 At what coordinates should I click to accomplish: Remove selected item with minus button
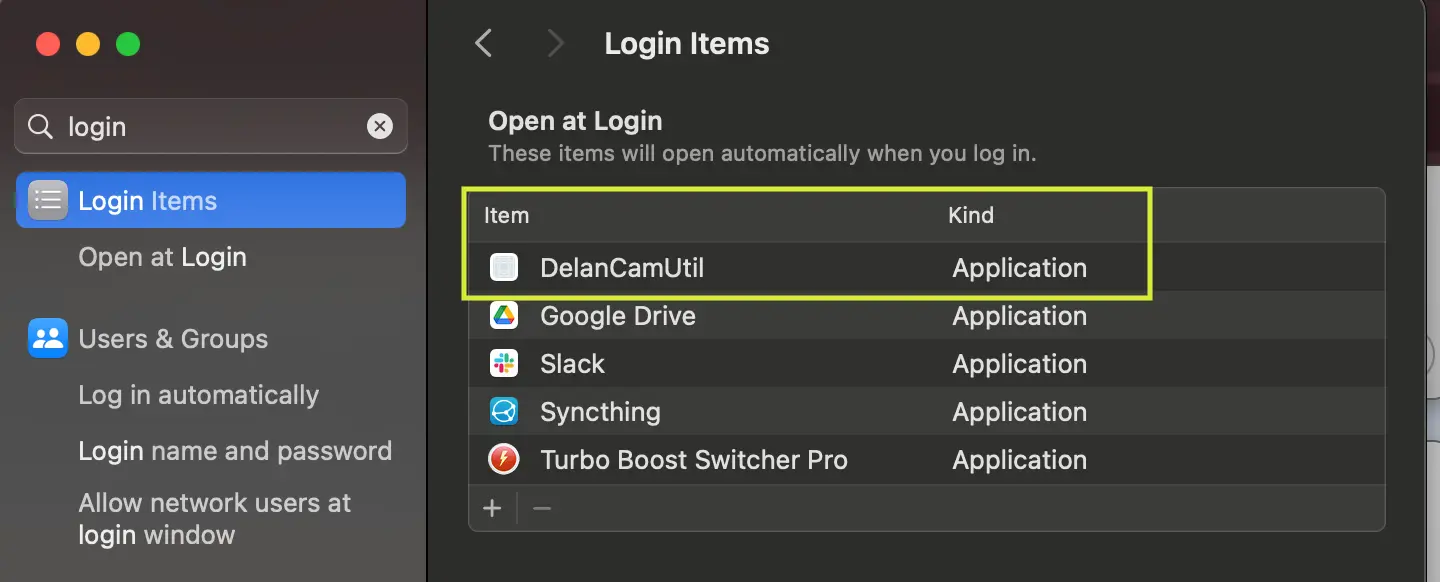tap(542, 508)
